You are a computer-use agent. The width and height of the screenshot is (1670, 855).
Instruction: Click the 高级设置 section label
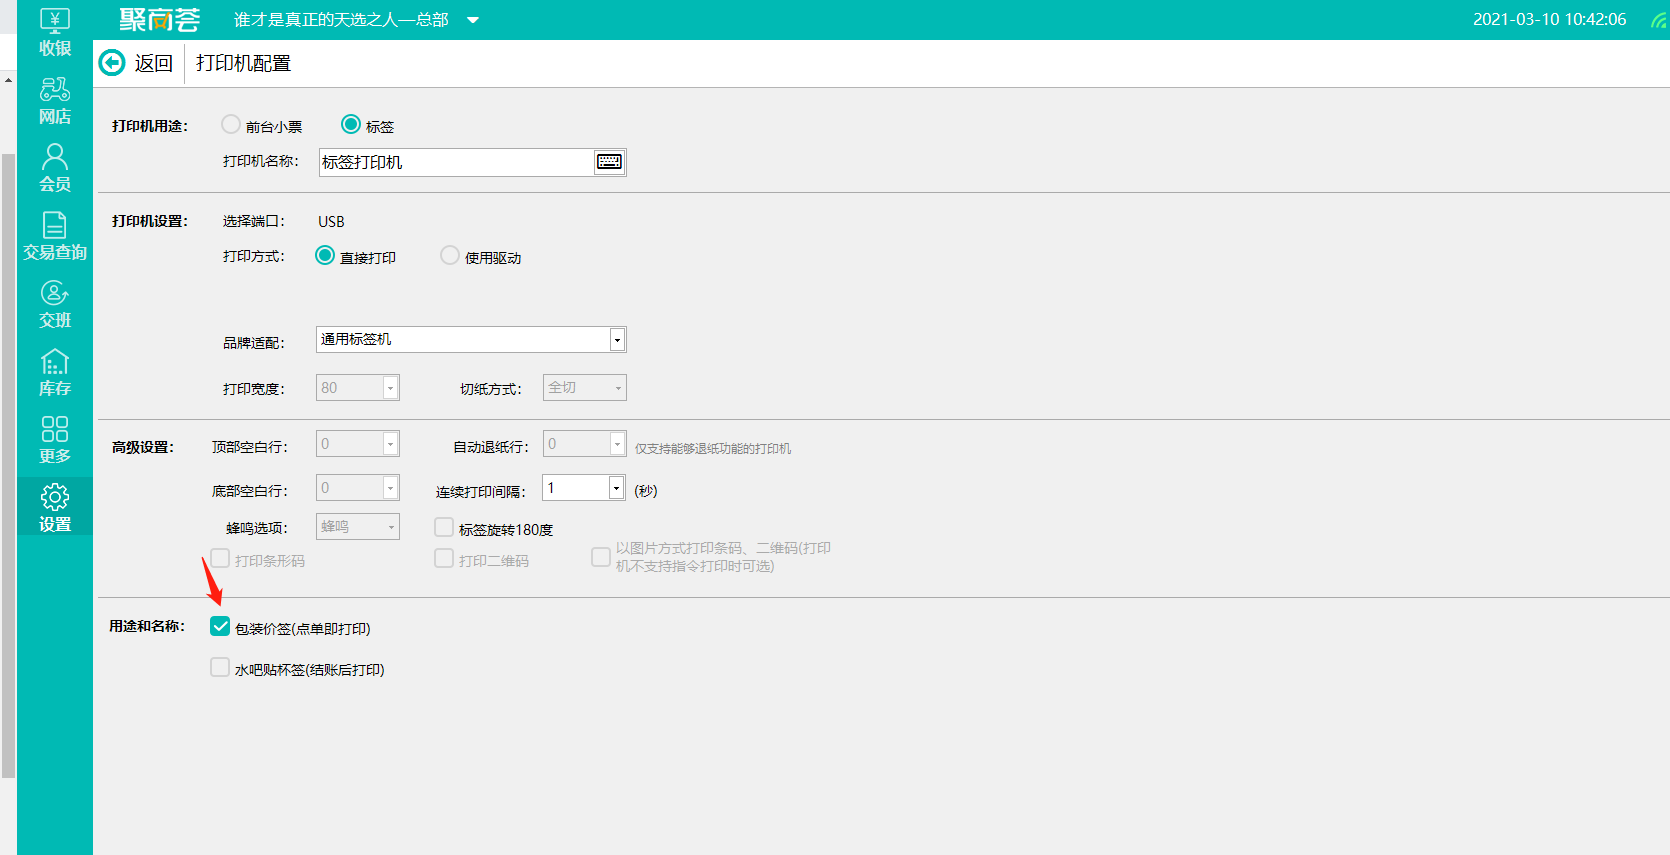click(143, 447)
